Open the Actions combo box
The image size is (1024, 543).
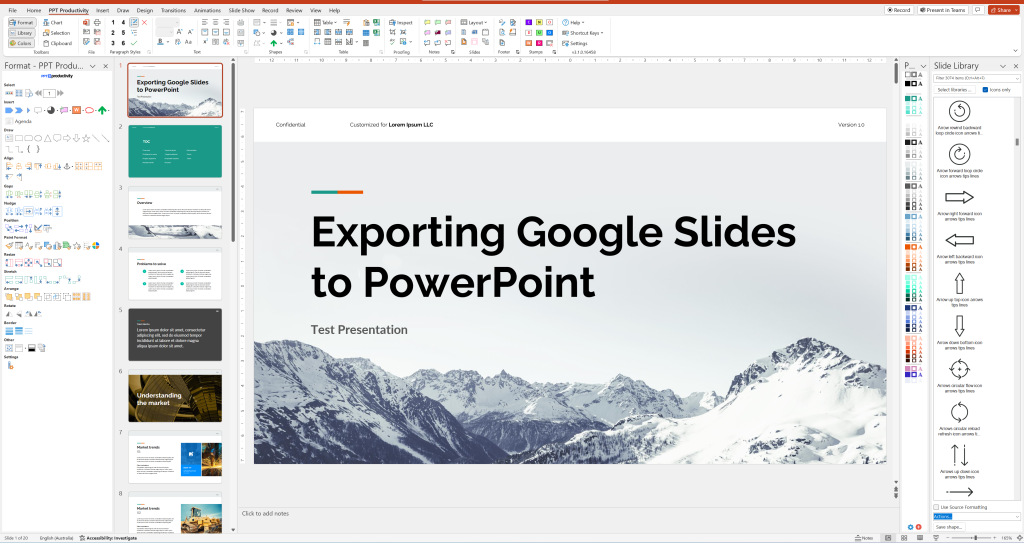pyautogui.click(x=977, y=516)
